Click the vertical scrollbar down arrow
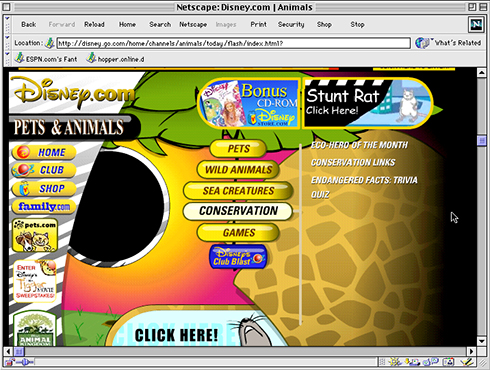The width and height of the screenshot is (490, 370). pyautogui.click(x=481, y=341)
